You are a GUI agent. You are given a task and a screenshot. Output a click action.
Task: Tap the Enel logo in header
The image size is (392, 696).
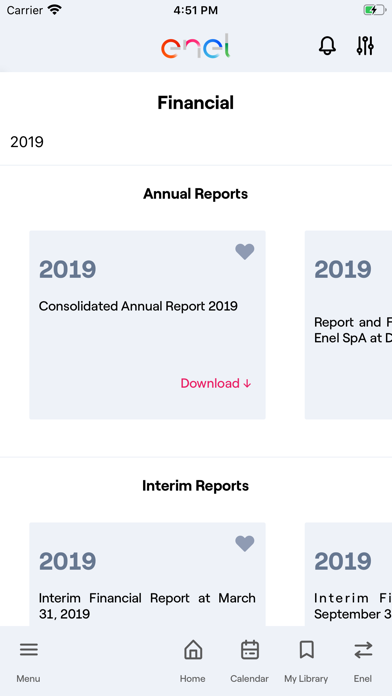click(196, 46)
